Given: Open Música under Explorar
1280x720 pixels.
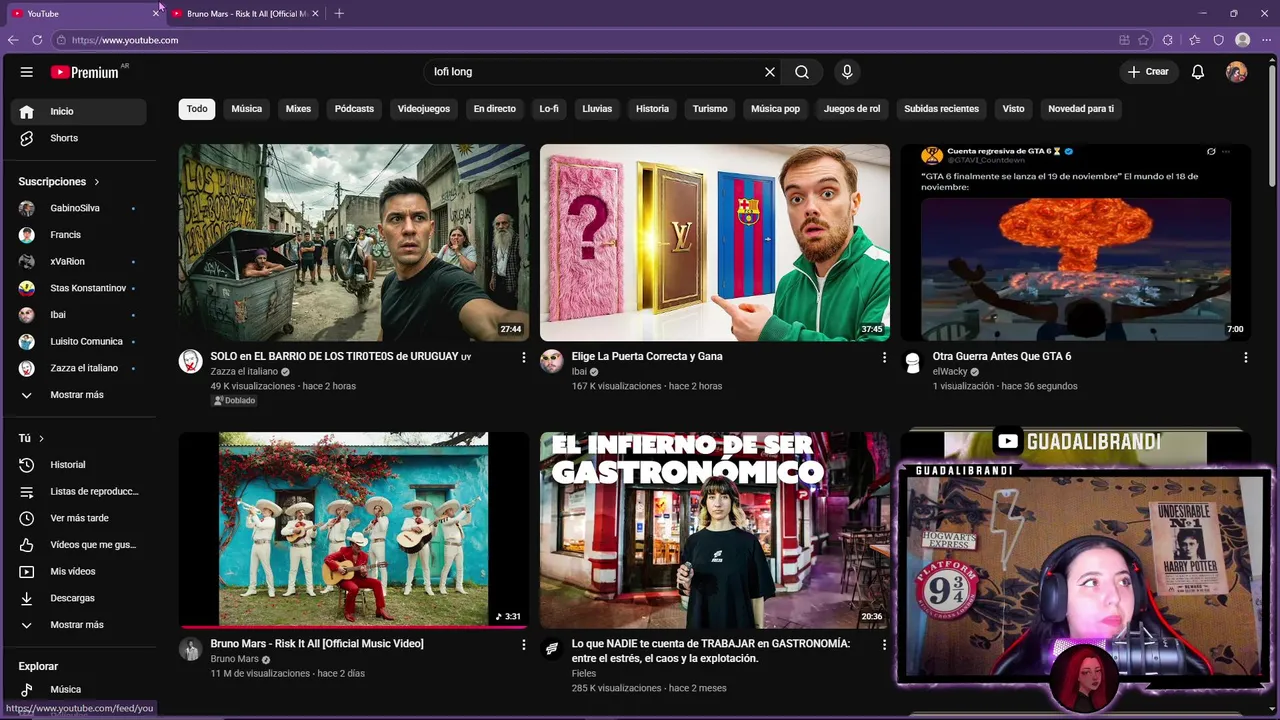Looking at the screenshot, I should point(80,689).
